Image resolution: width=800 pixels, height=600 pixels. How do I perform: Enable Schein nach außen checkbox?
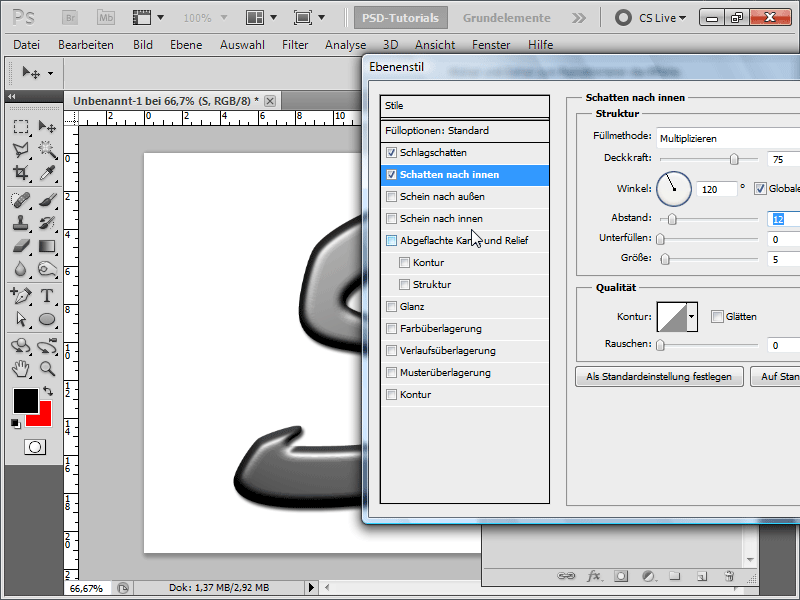tap(391, 196)
